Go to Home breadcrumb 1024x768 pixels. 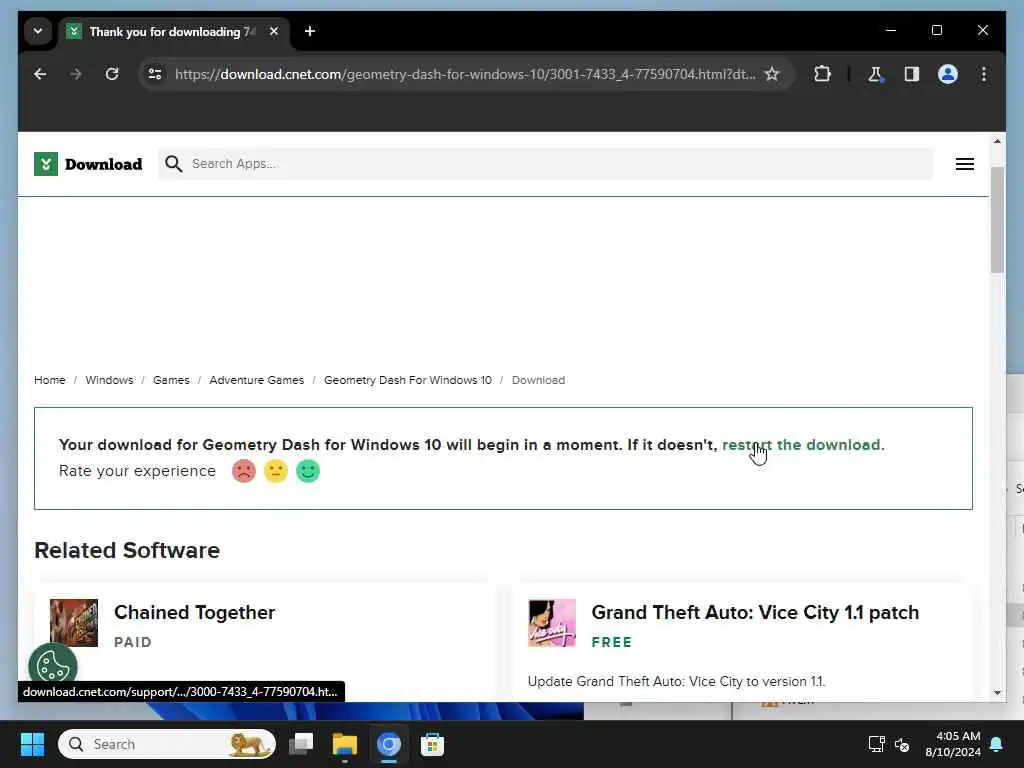(x=50, y=380)
